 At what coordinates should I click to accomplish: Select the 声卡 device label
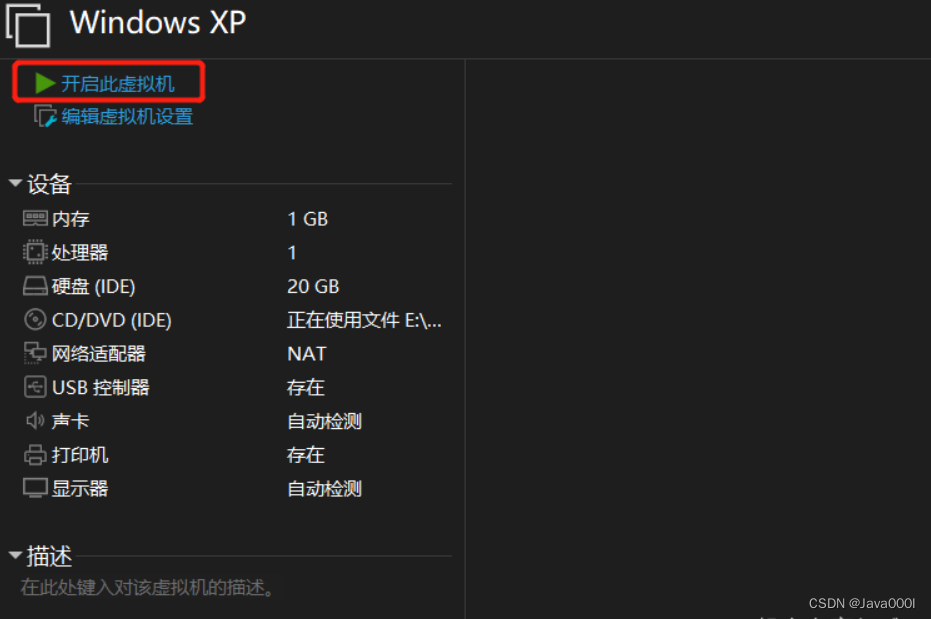point(71,421)
